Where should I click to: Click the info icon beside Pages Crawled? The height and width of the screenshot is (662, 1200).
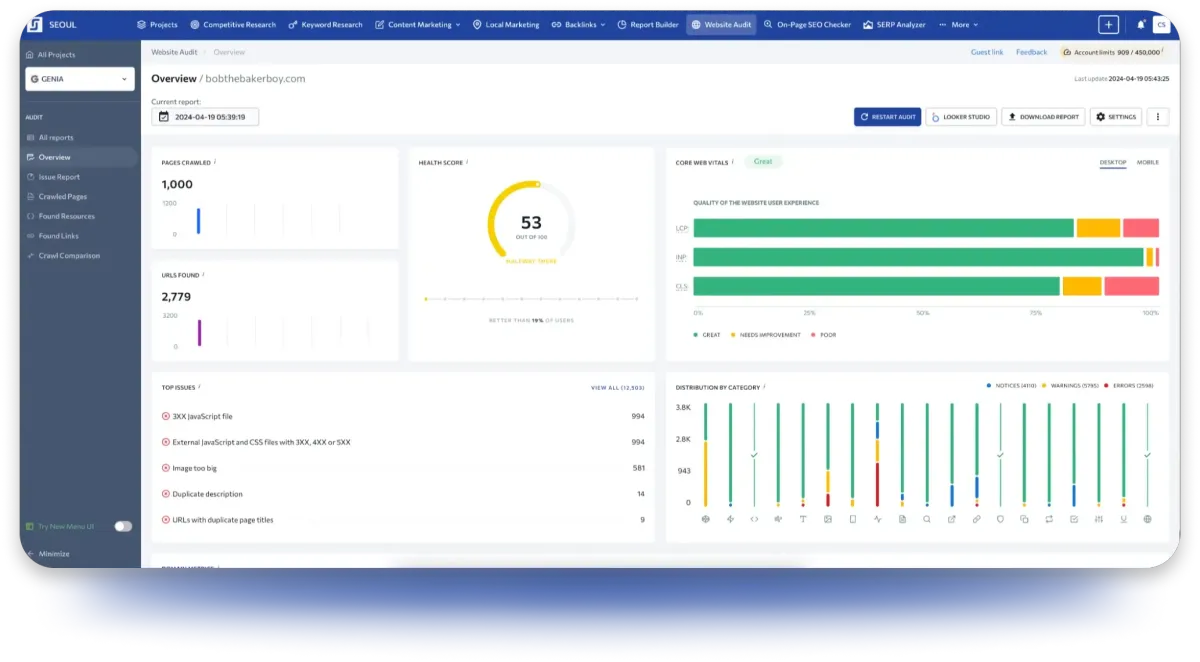pyautogui.click(x=215, y=162)
